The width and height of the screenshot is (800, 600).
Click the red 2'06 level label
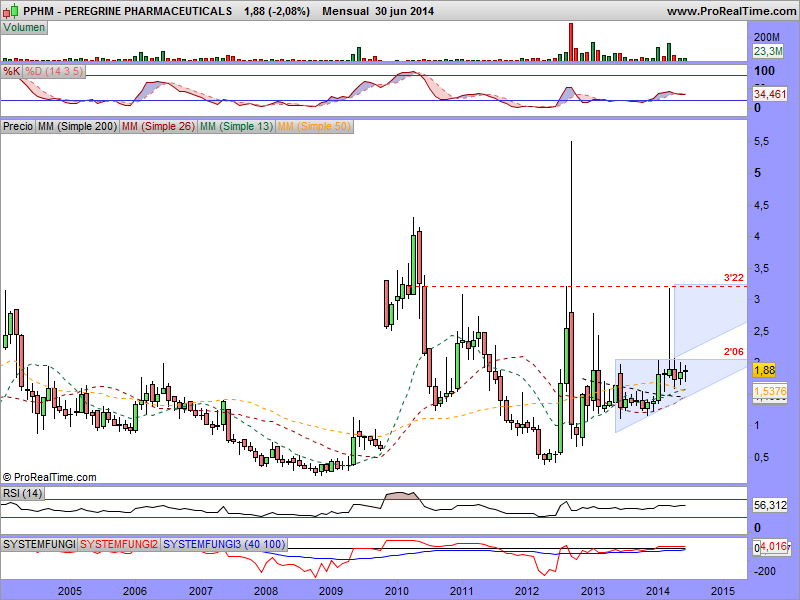734,352
